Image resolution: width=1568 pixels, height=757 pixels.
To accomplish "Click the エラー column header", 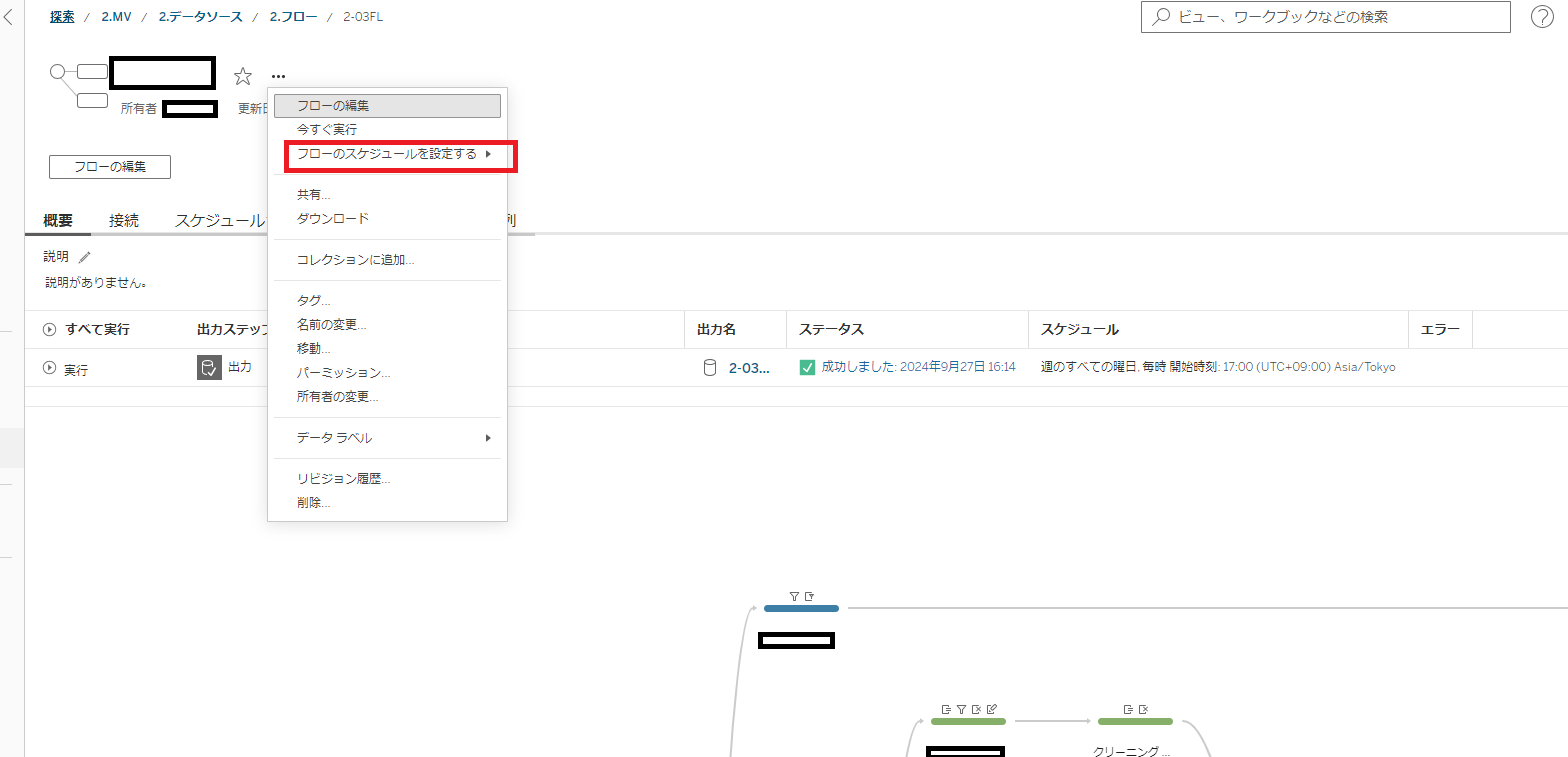I will tap(1440, 329).
